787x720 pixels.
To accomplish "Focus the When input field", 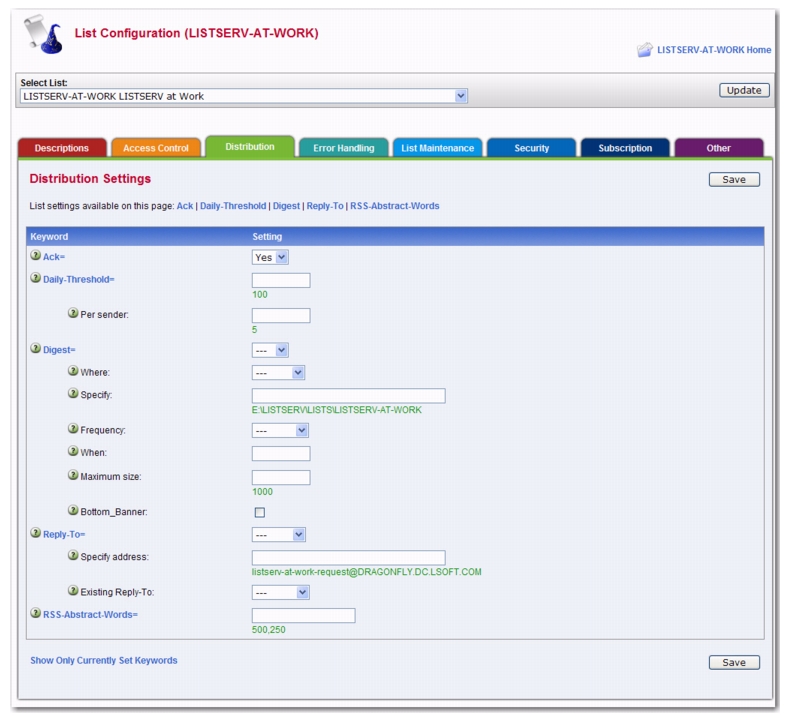I will [x=281, y=454].
